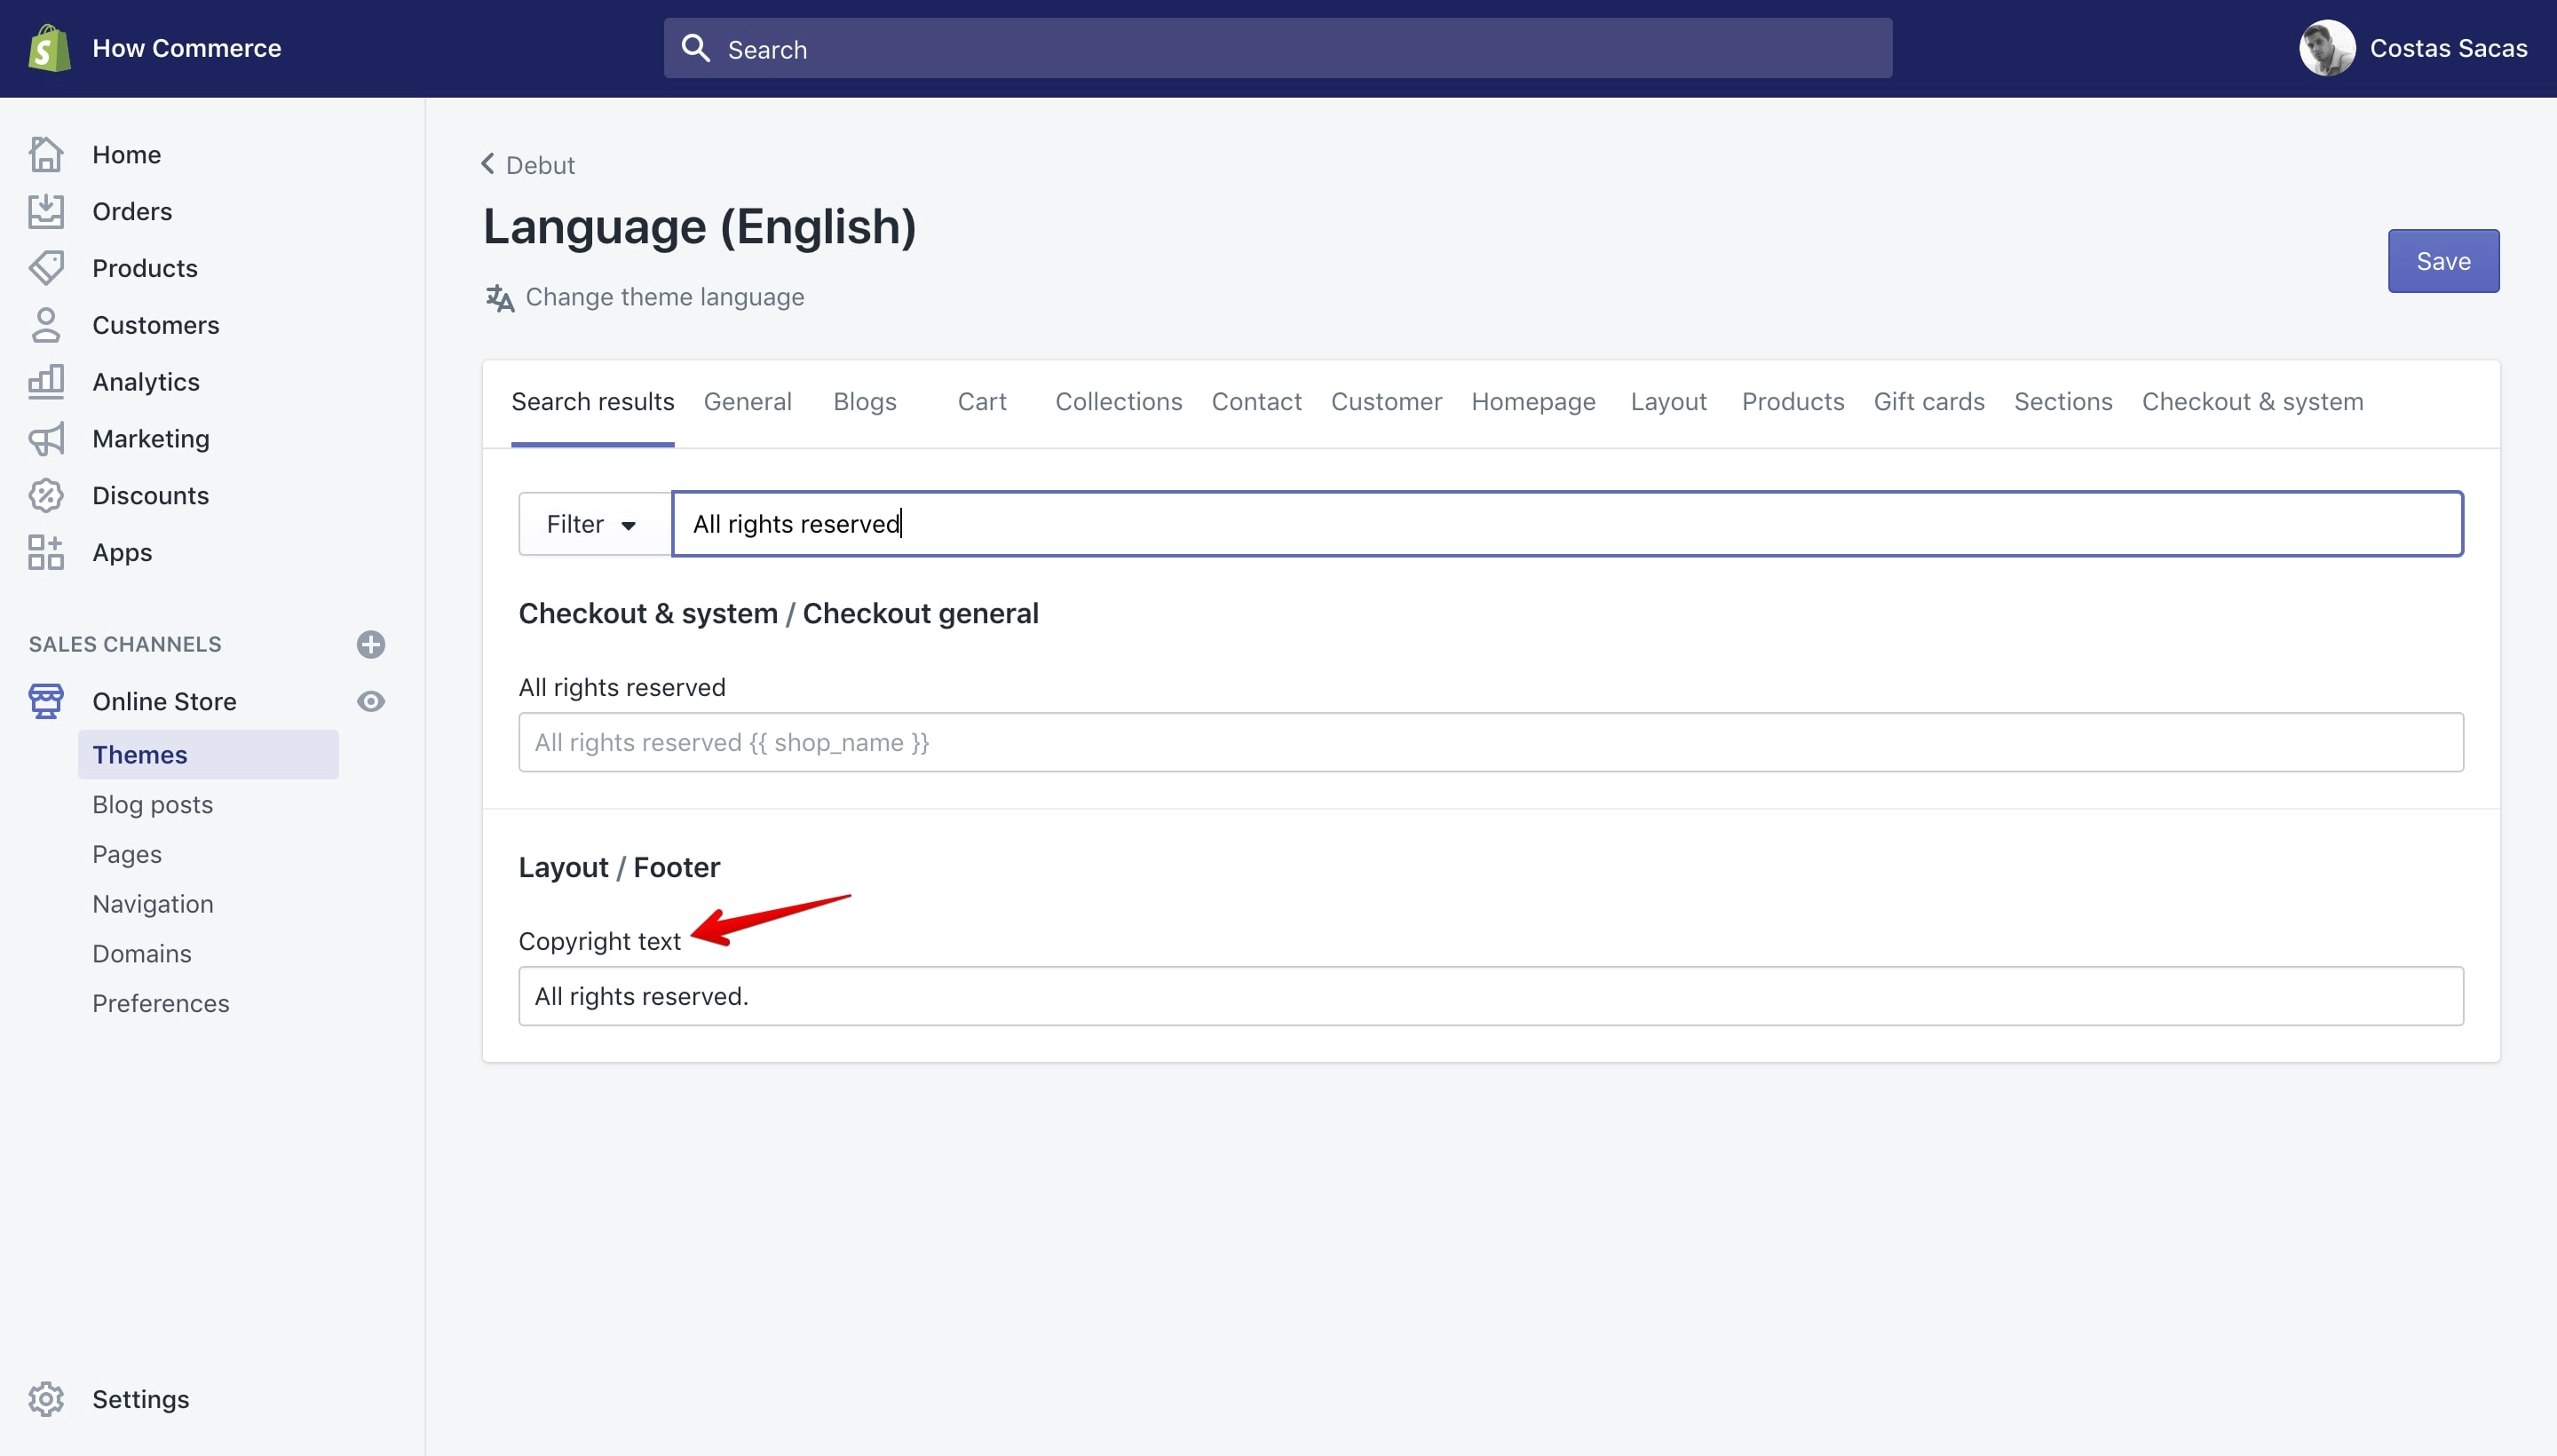The image size is (2557, 1456).
Task: Switch to the Layout tab
Action: [1668, 402]
